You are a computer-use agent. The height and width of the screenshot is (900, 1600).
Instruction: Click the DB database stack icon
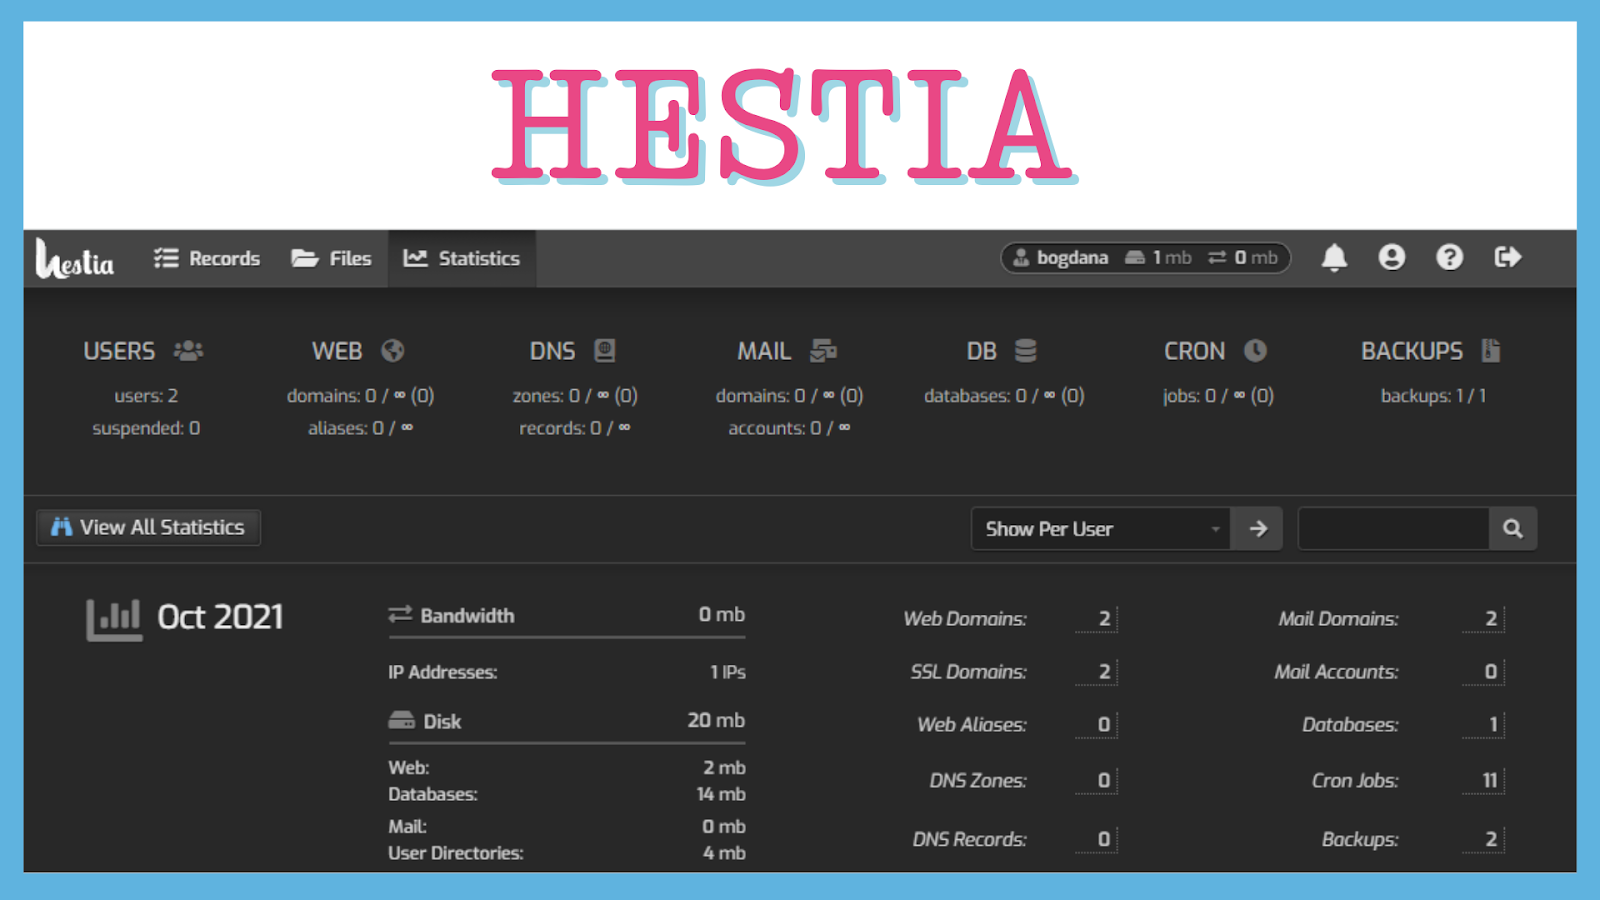click(1025, 351)
